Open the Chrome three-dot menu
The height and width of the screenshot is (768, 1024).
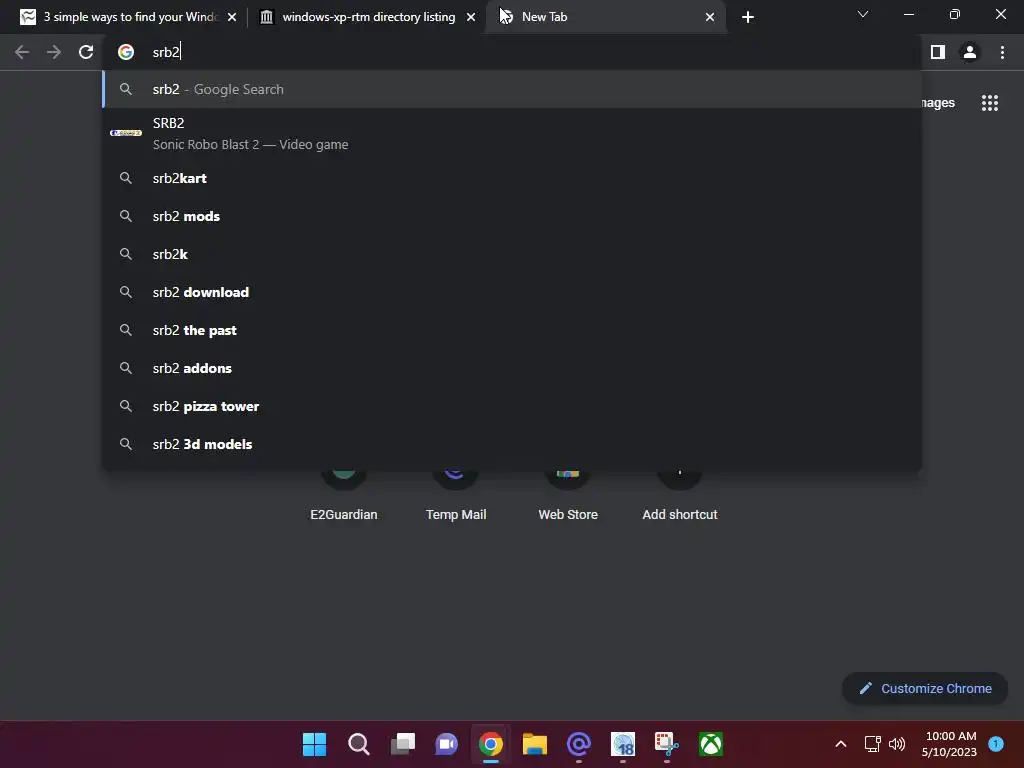click(x=1002, y=52)
